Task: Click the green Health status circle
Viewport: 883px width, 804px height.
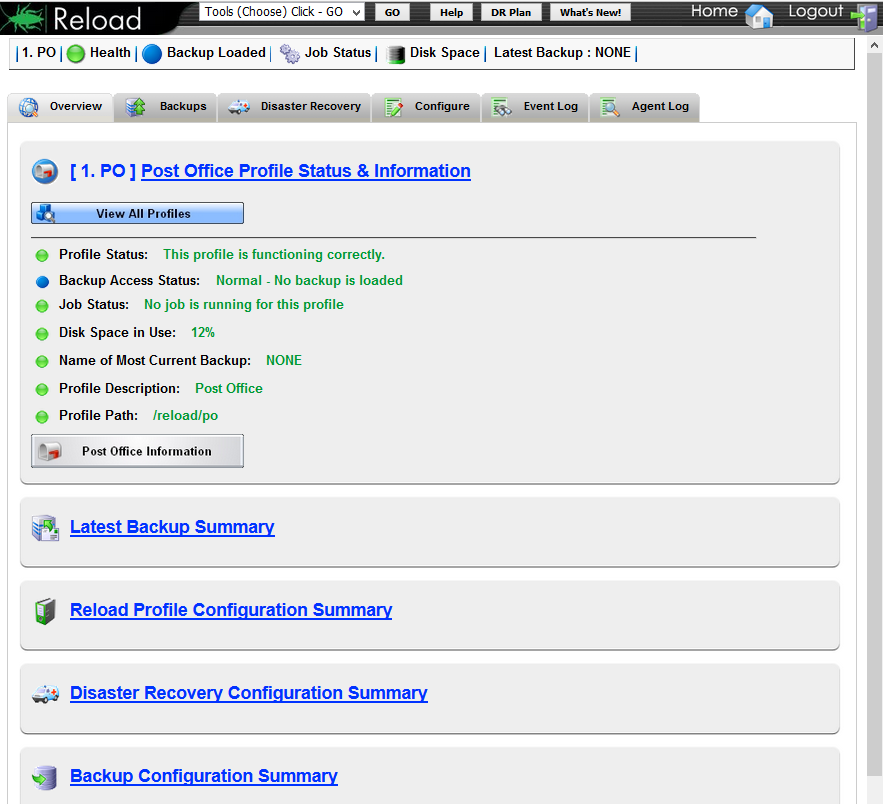Action: (x=75, y=53)
